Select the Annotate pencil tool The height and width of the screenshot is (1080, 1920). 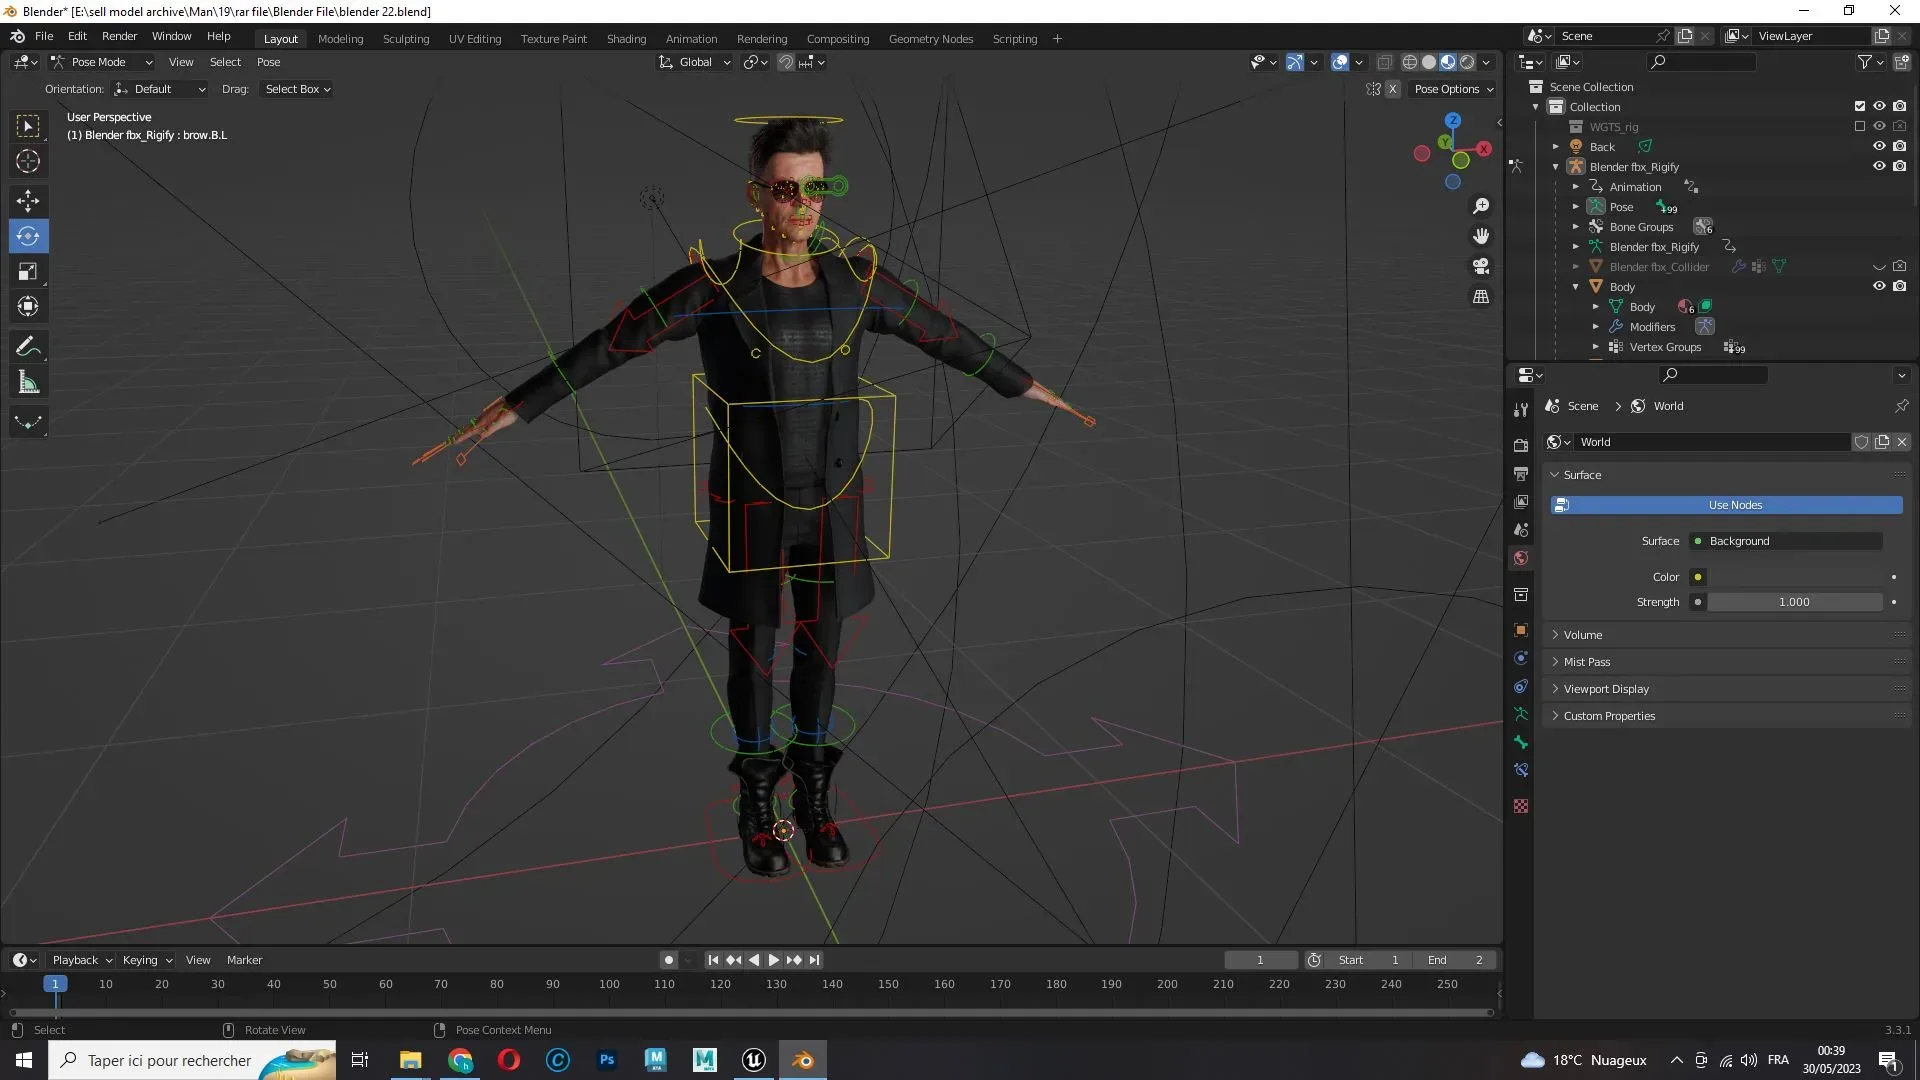[28, 347]
